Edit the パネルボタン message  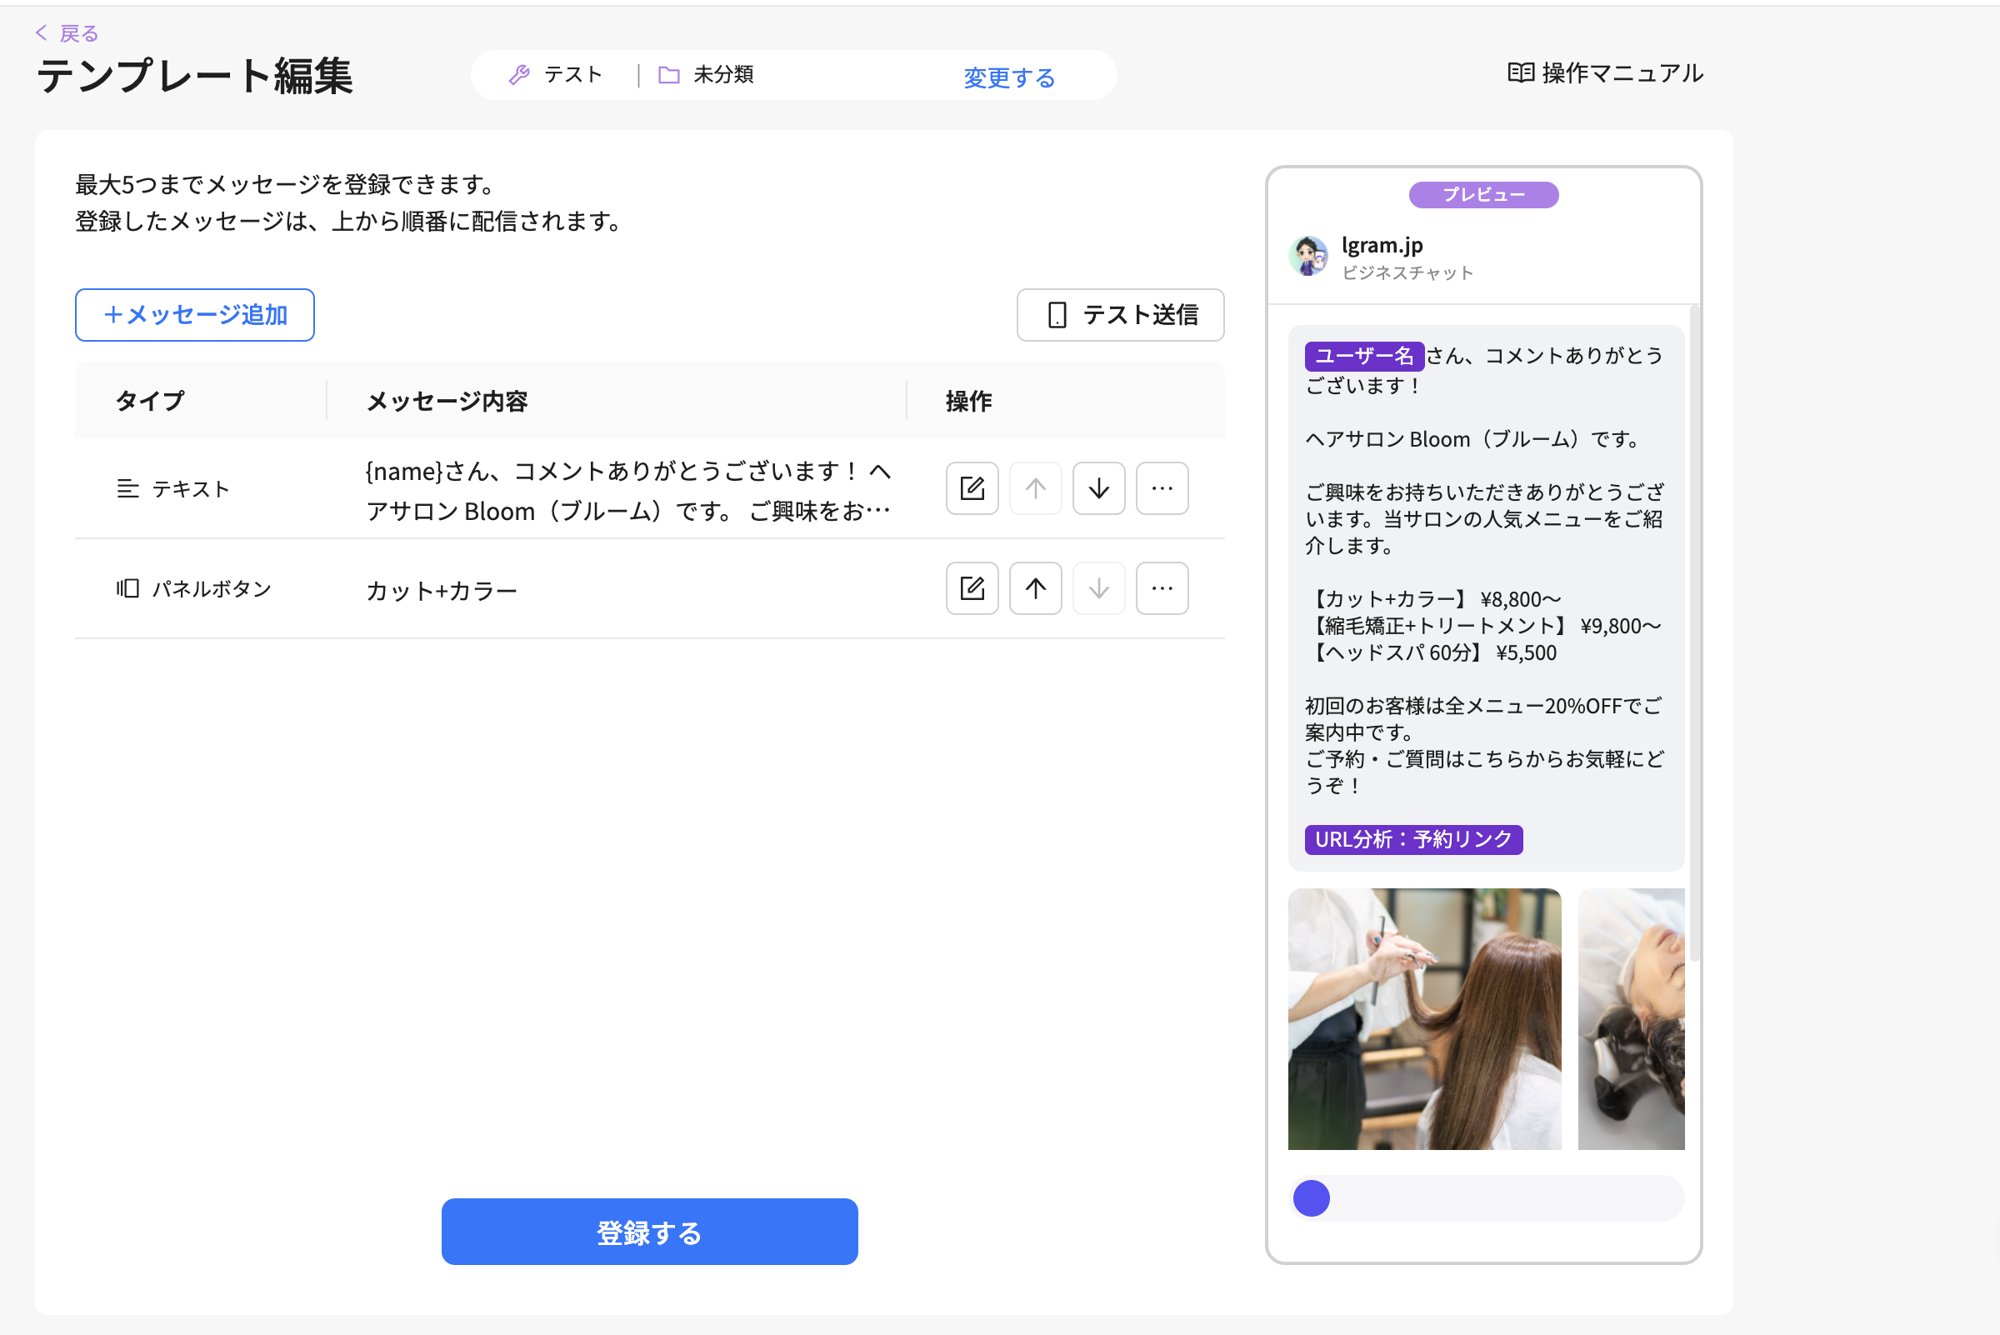tap(971, 588)
